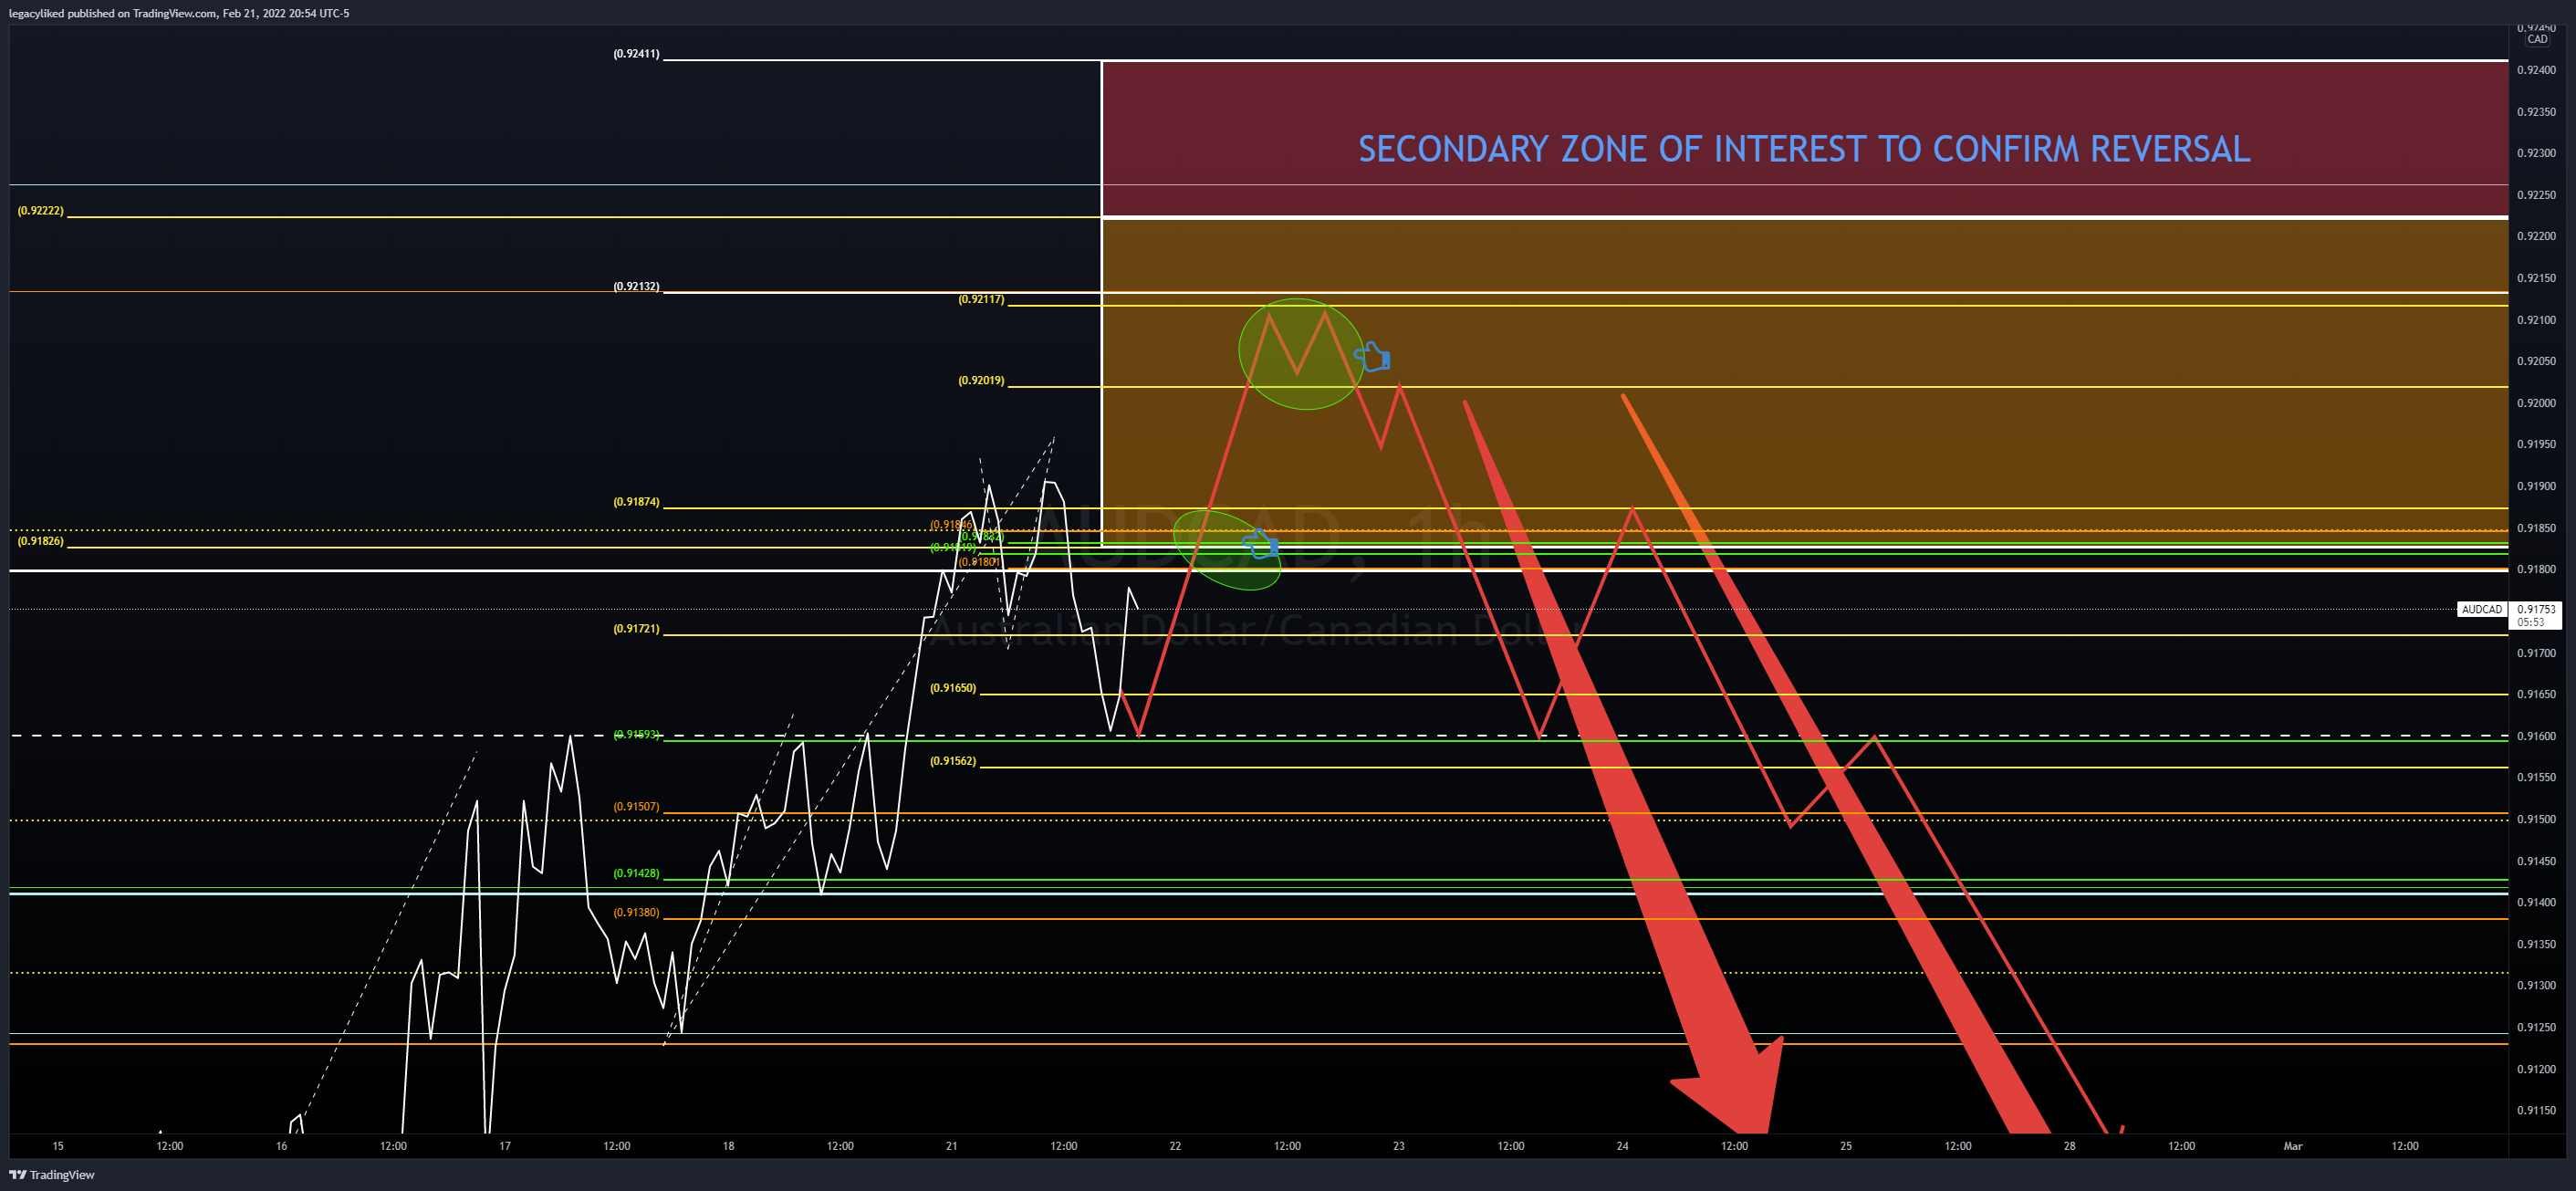Click the 0.92400 tick on the price axis
Image resolution: width=2576 pixels, height=1191 pixels.
(x=2536, y=70)
